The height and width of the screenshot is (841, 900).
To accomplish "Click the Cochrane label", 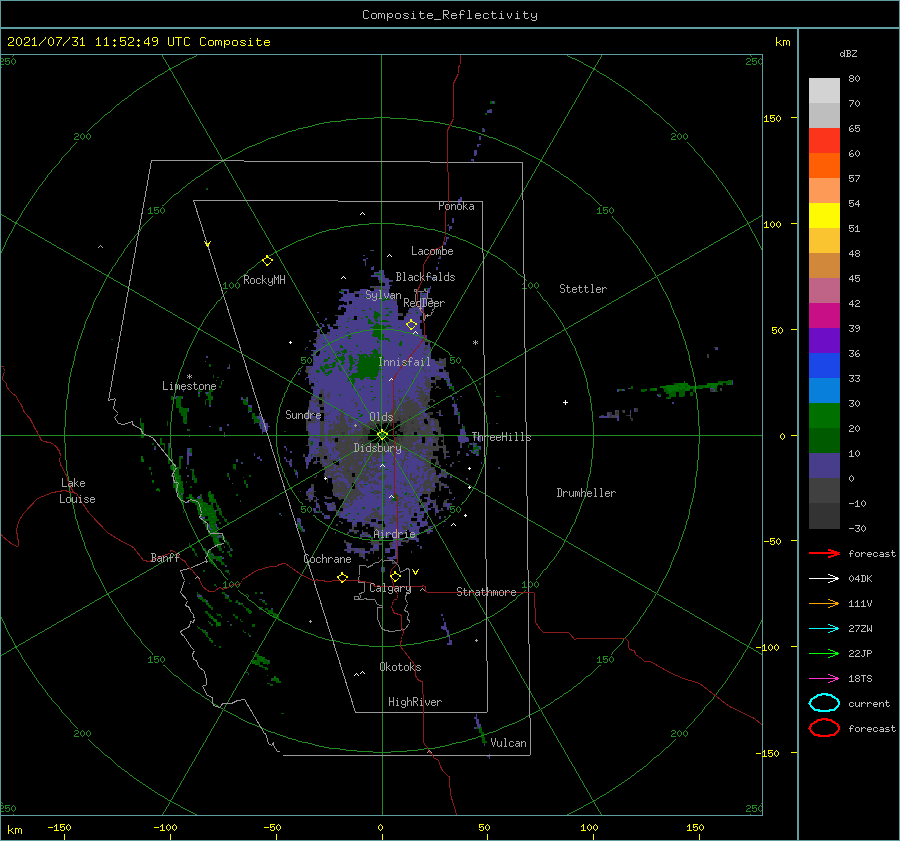I will tap(327, 559).
